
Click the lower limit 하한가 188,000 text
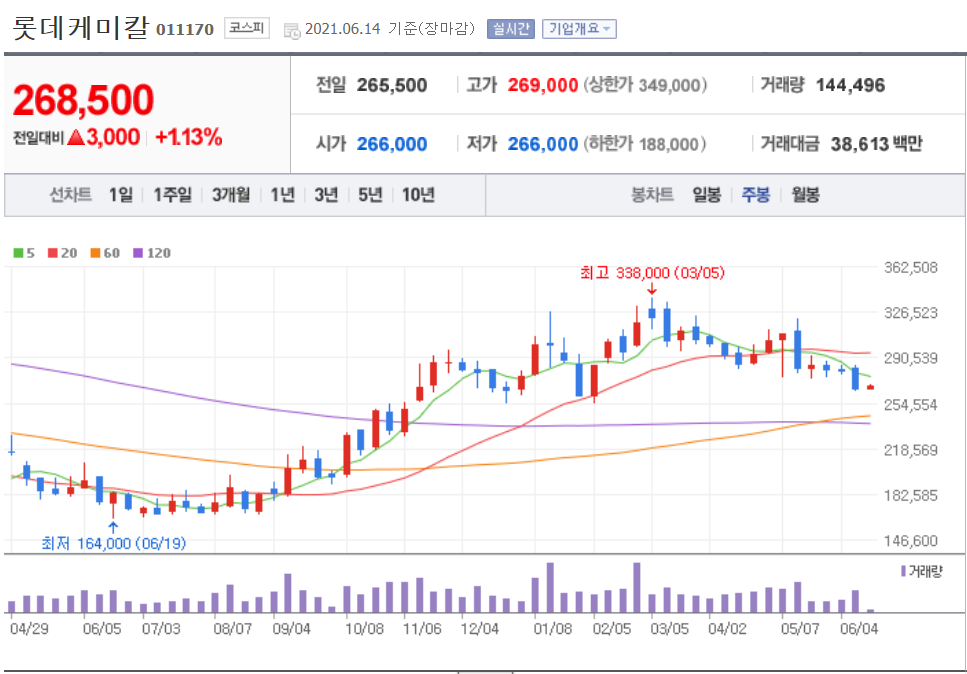click(644, 144)
